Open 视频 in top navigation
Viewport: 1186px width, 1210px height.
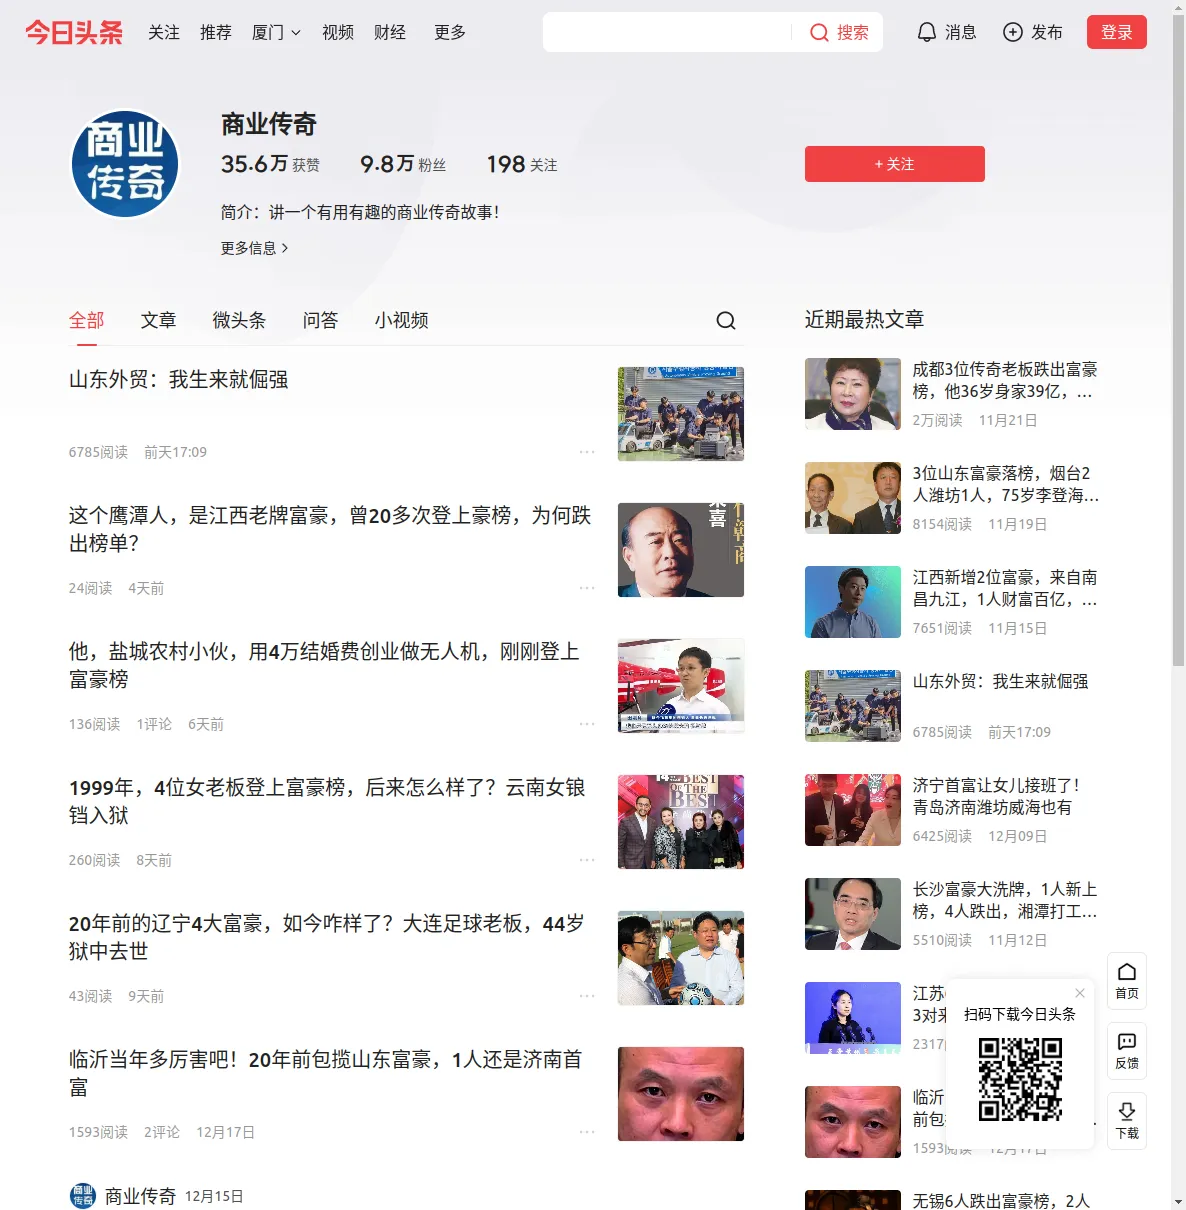338,33
